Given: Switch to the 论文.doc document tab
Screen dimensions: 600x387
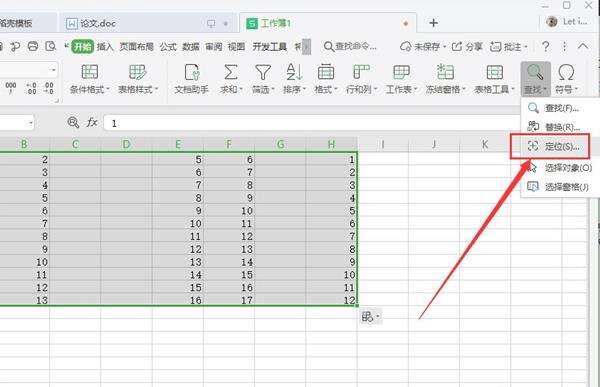Looking at the screenshot, I should coord(147,23).
